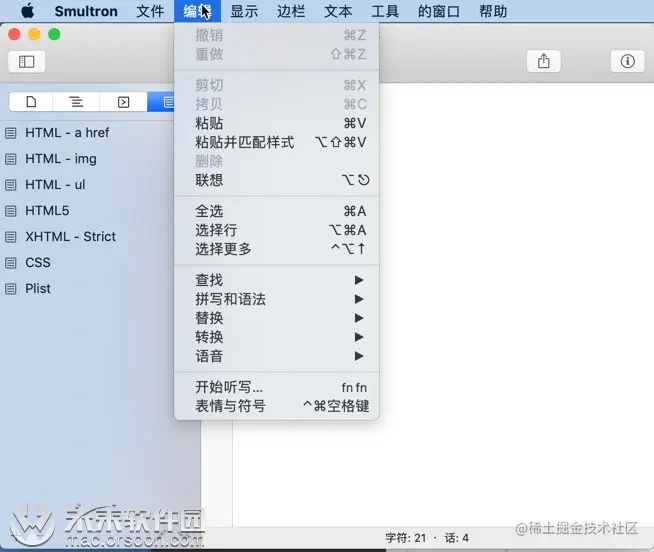Open the Smultron application menu
The height and width of the screenshot is (552, 654).
click(86, 11)
